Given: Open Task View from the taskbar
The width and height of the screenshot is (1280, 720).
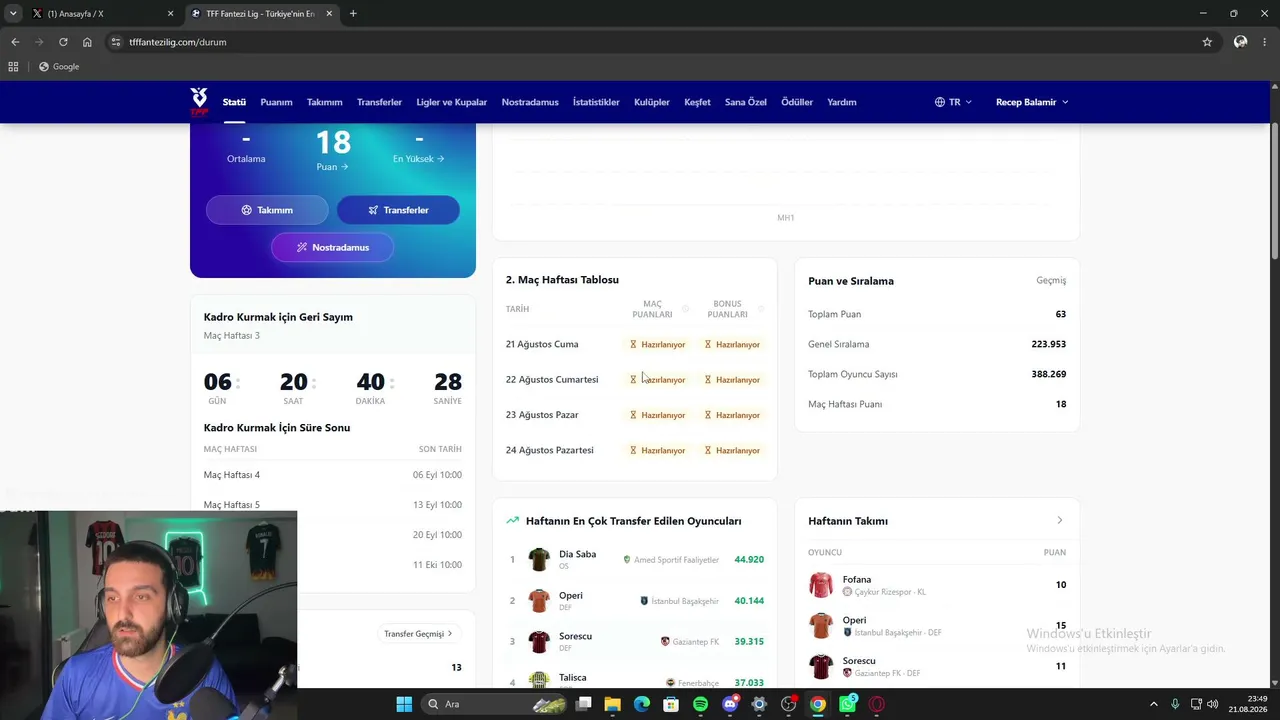Looking at the screenshot, I should 583,704.
